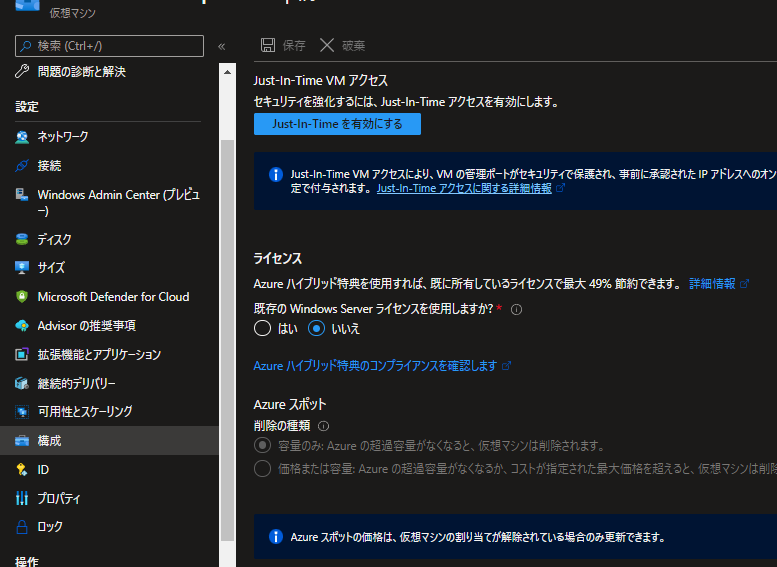The width and height of the screenshot is (777, 567).
Task: Click the 可用性とスケーリング icon
Action: coord(22,411)
